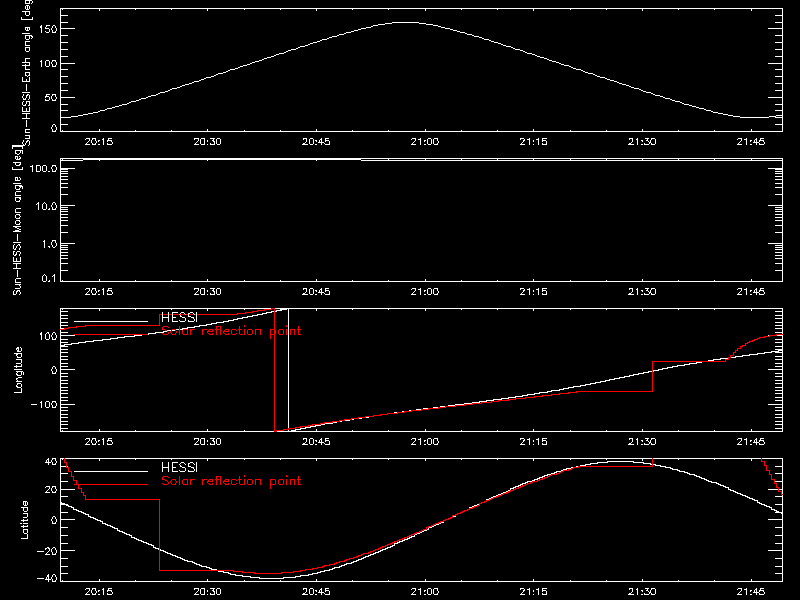The image size is (800, 600).
Task: Select the Longitude y-axis title
Action: click(x=18, y=370)
